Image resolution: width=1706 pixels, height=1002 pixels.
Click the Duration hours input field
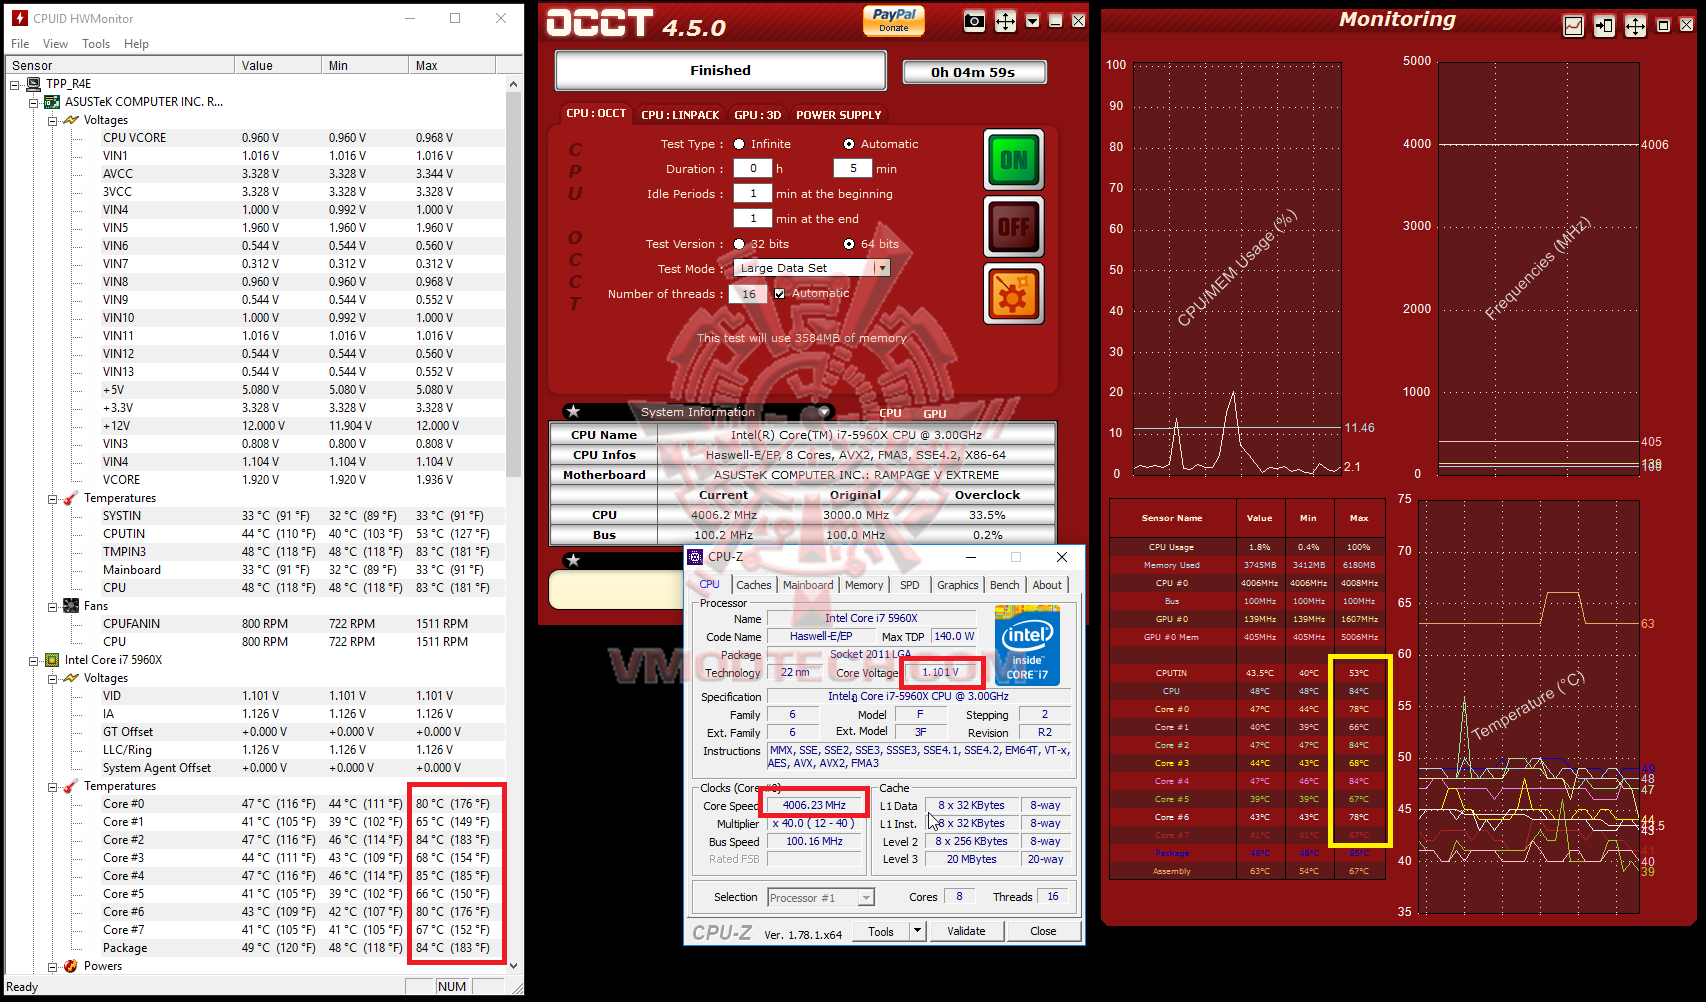coord(753,169)
